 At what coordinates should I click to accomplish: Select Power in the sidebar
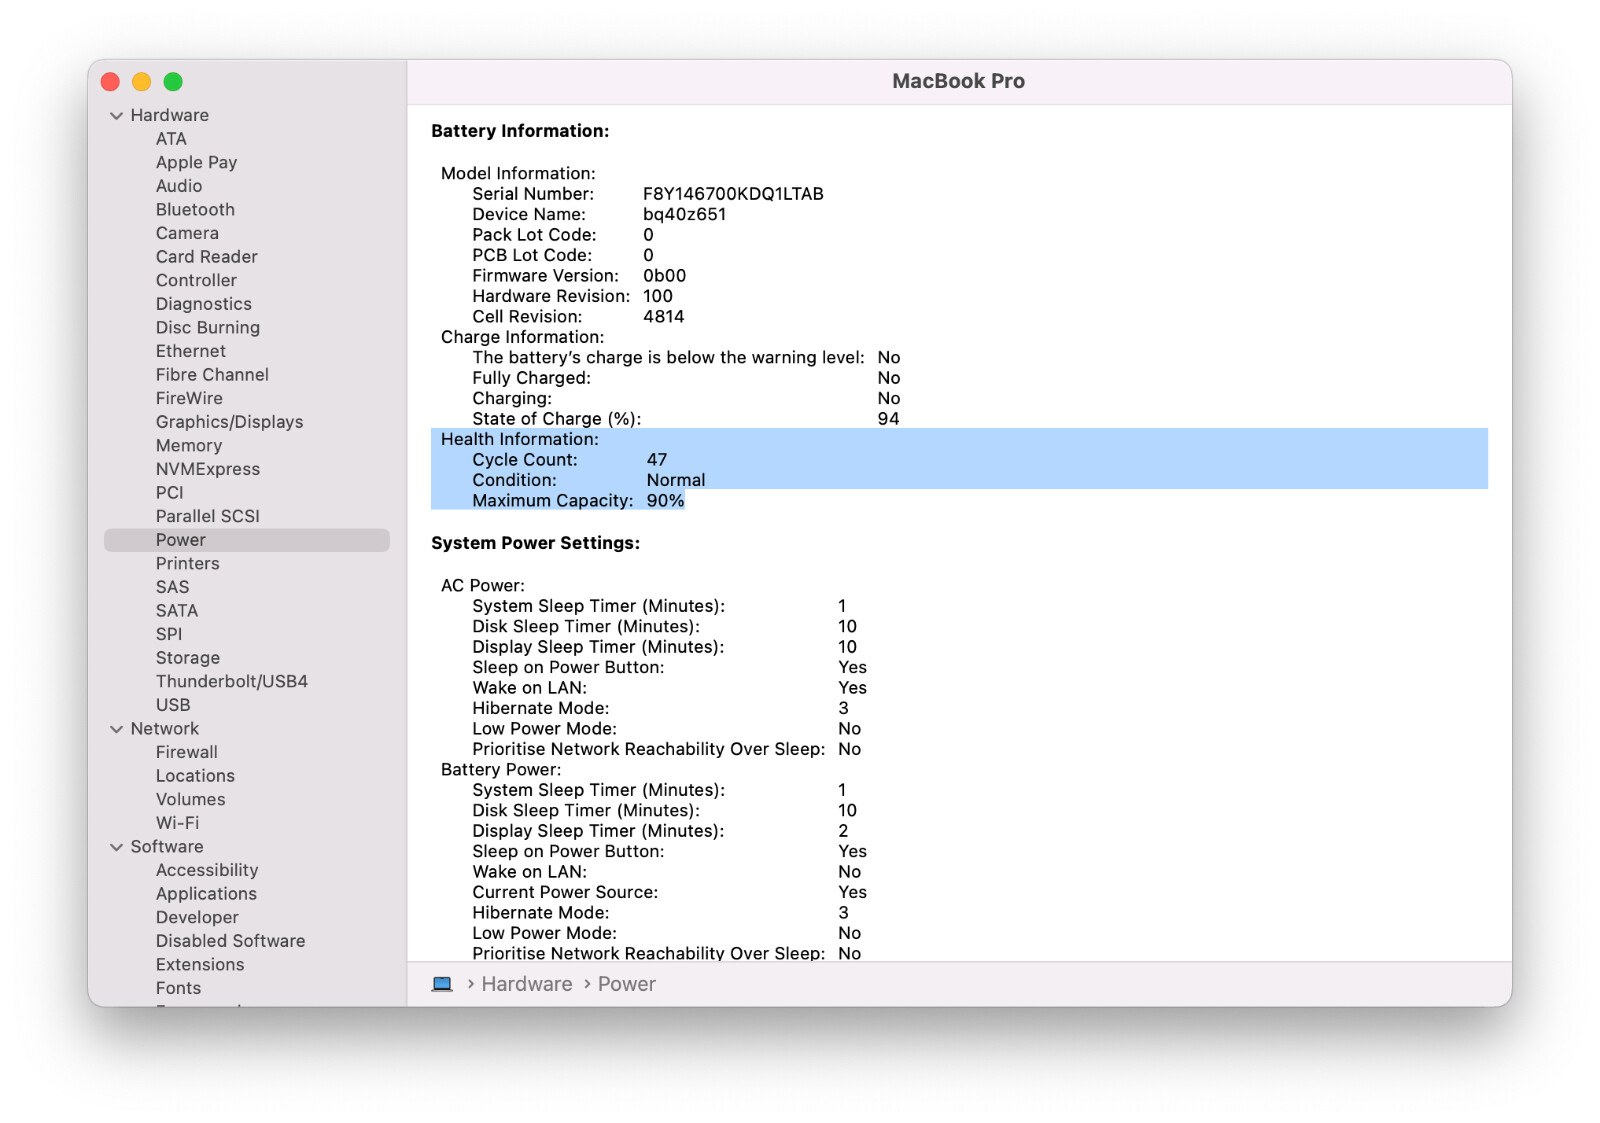[x=181, y=540]
